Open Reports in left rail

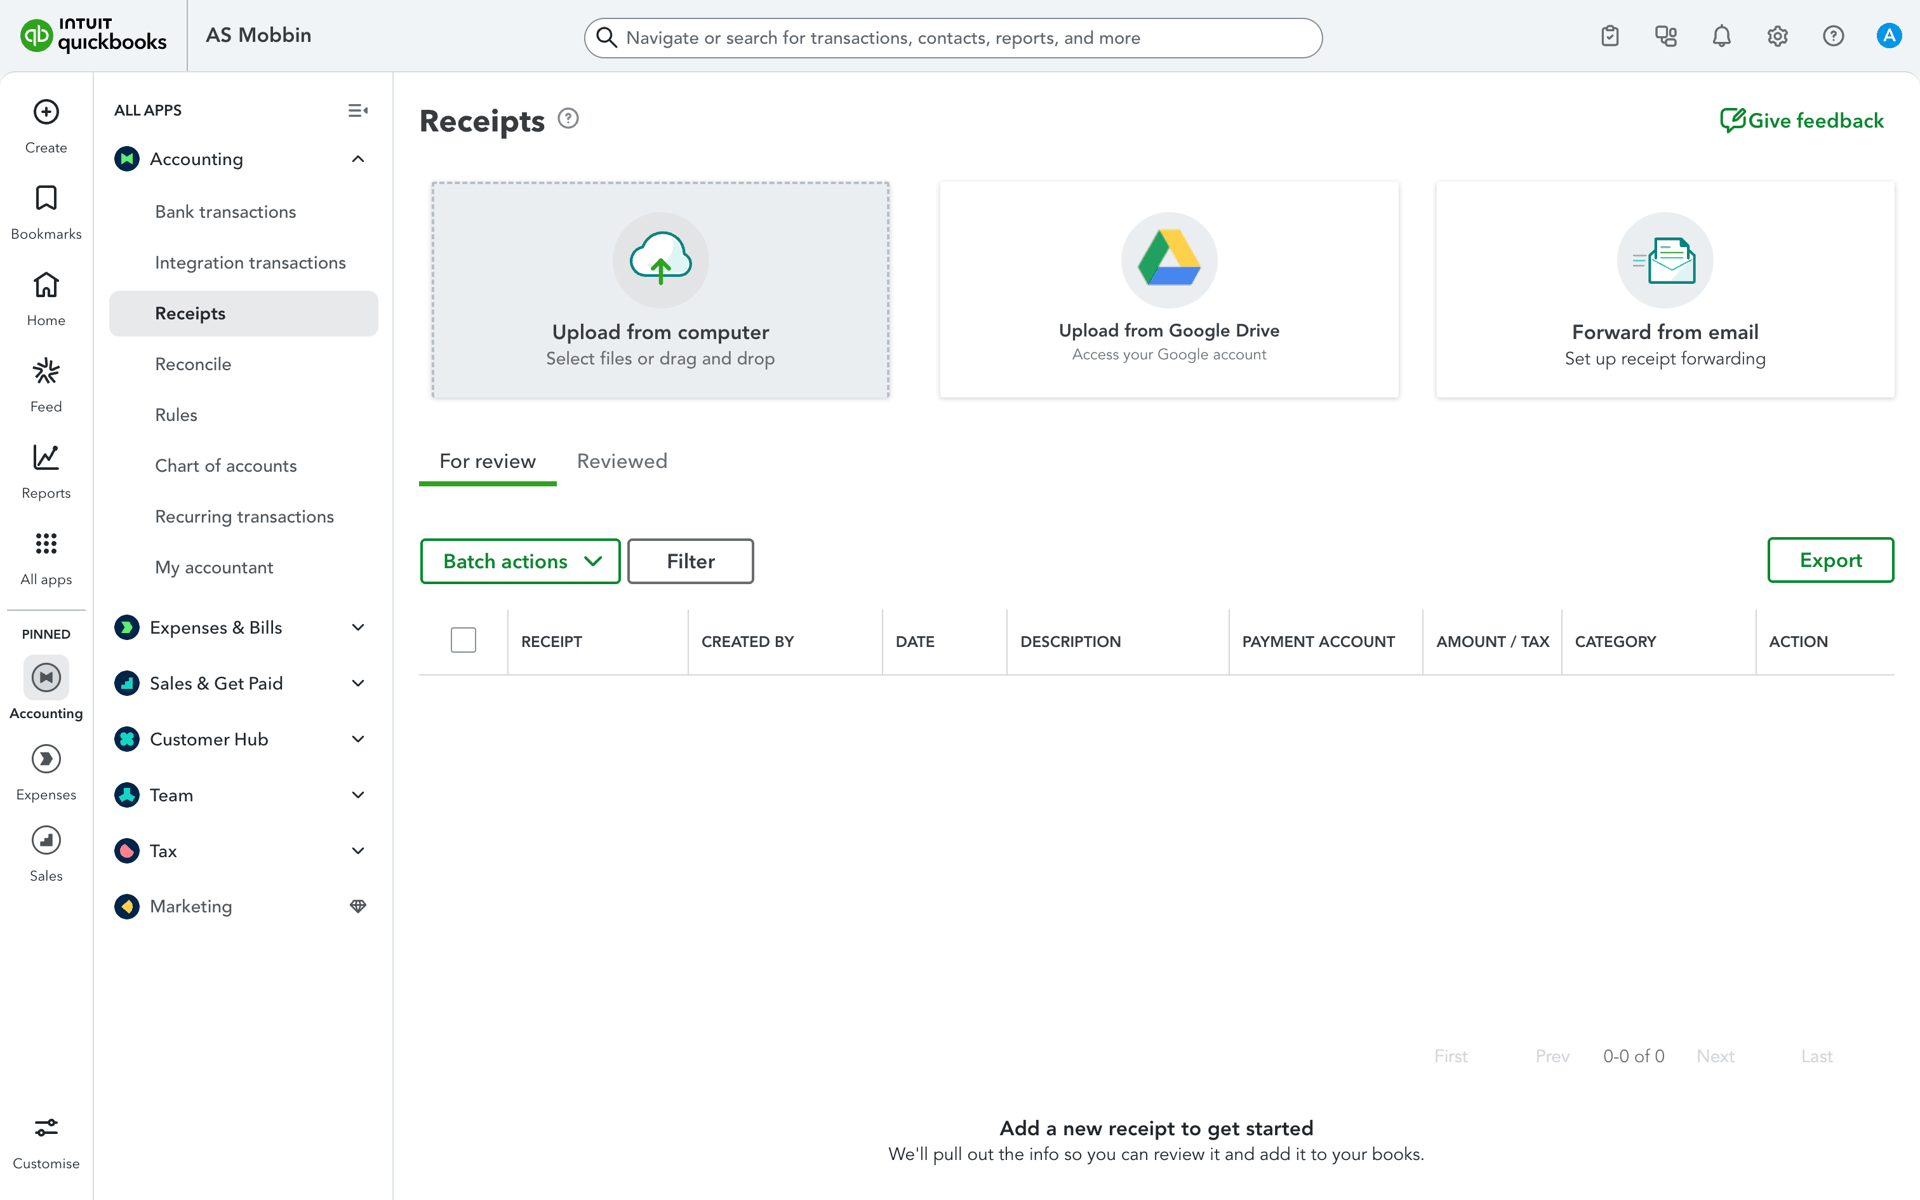point(46,457)
